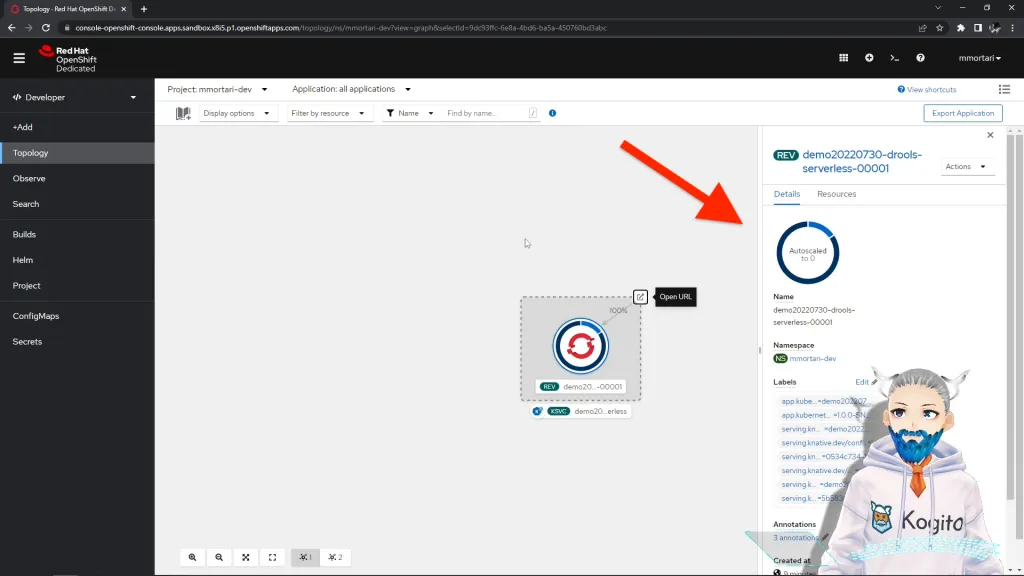This screenshot has height=576, width=1024.
Task: Select graph layout 2 toggle
Action: click(x=335, y=557)
